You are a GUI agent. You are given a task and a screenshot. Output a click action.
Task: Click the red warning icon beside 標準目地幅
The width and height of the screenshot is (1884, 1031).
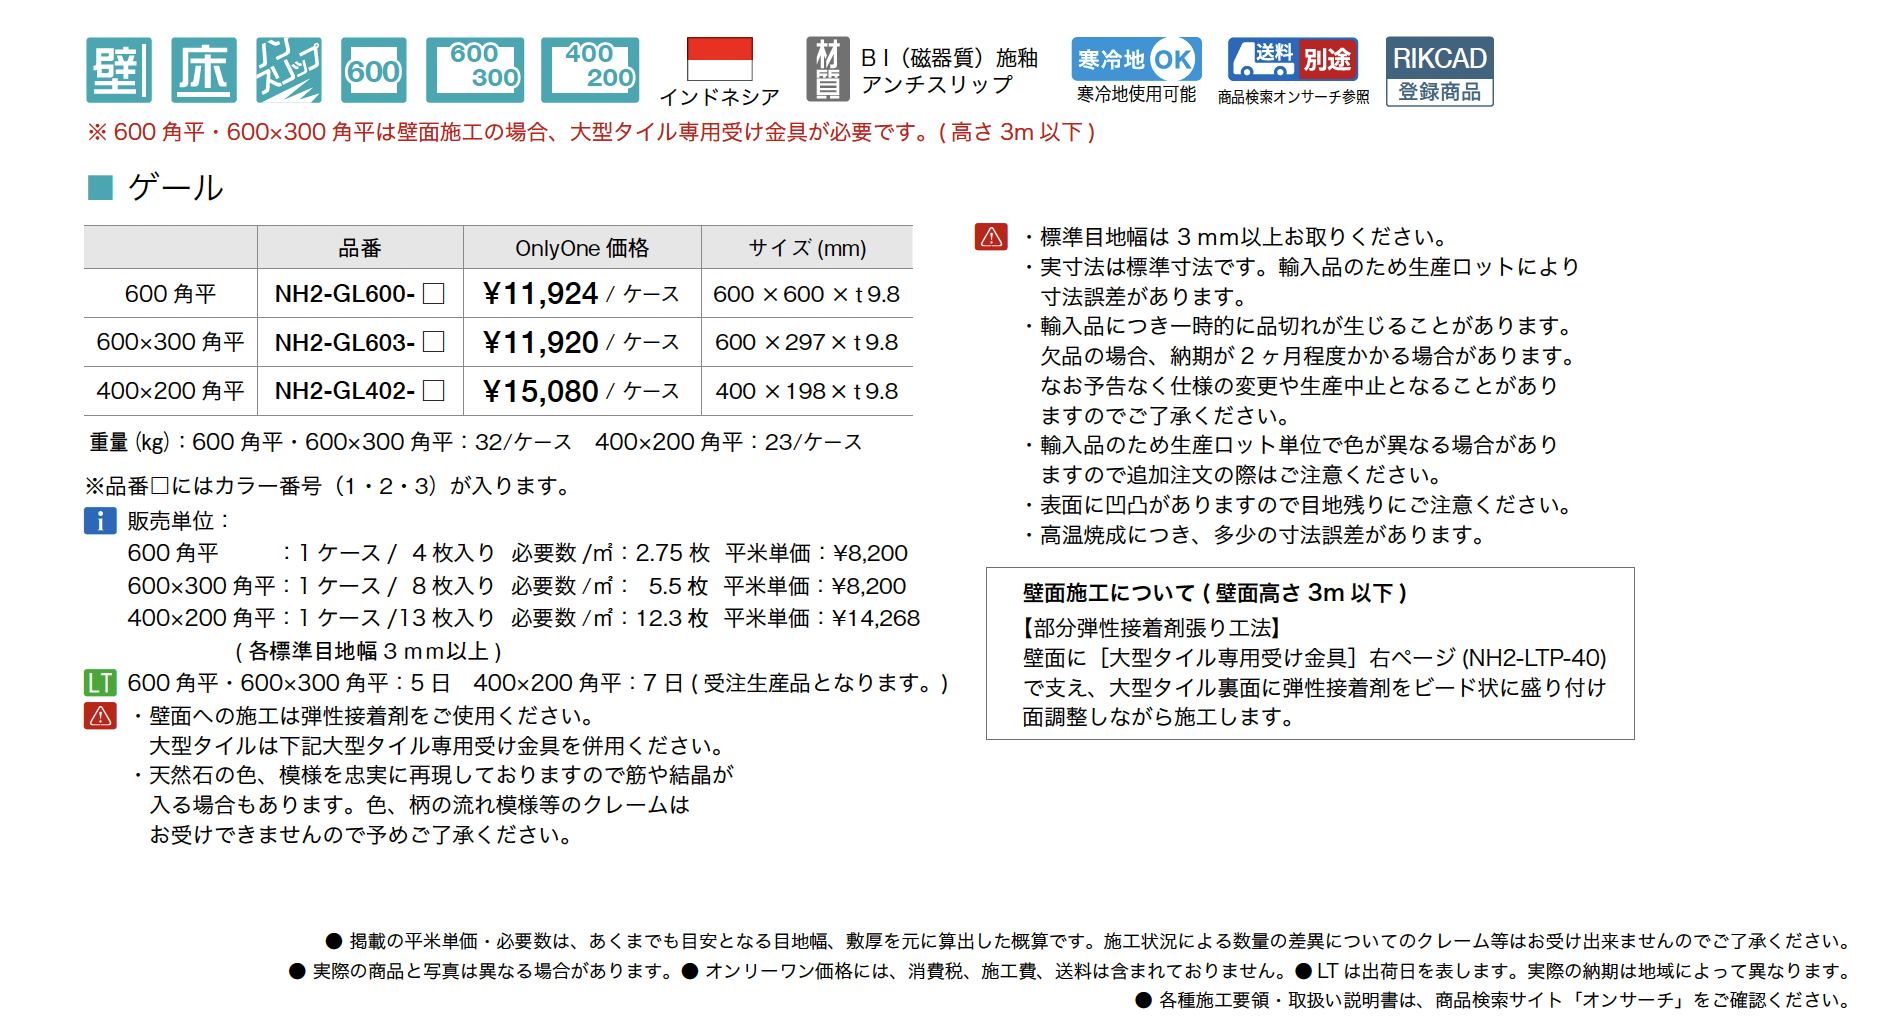[x=991, y=237]
